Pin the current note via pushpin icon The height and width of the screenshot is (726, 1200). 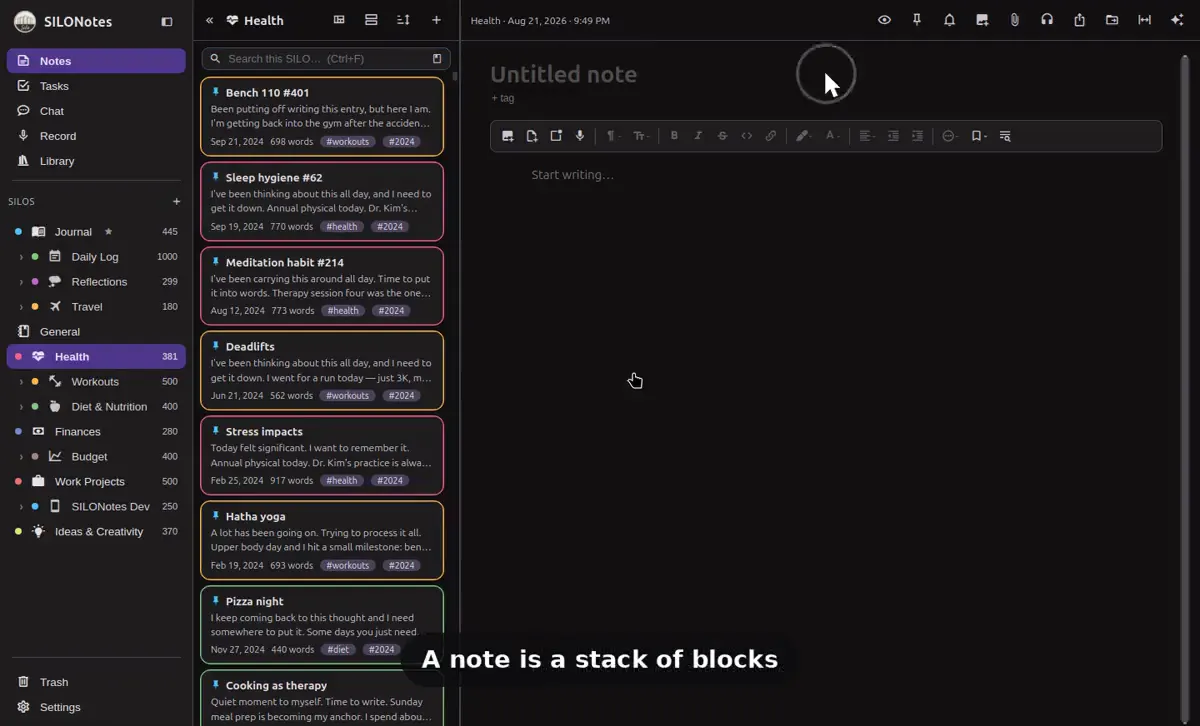pyautogui.click(x=917, y=20)
